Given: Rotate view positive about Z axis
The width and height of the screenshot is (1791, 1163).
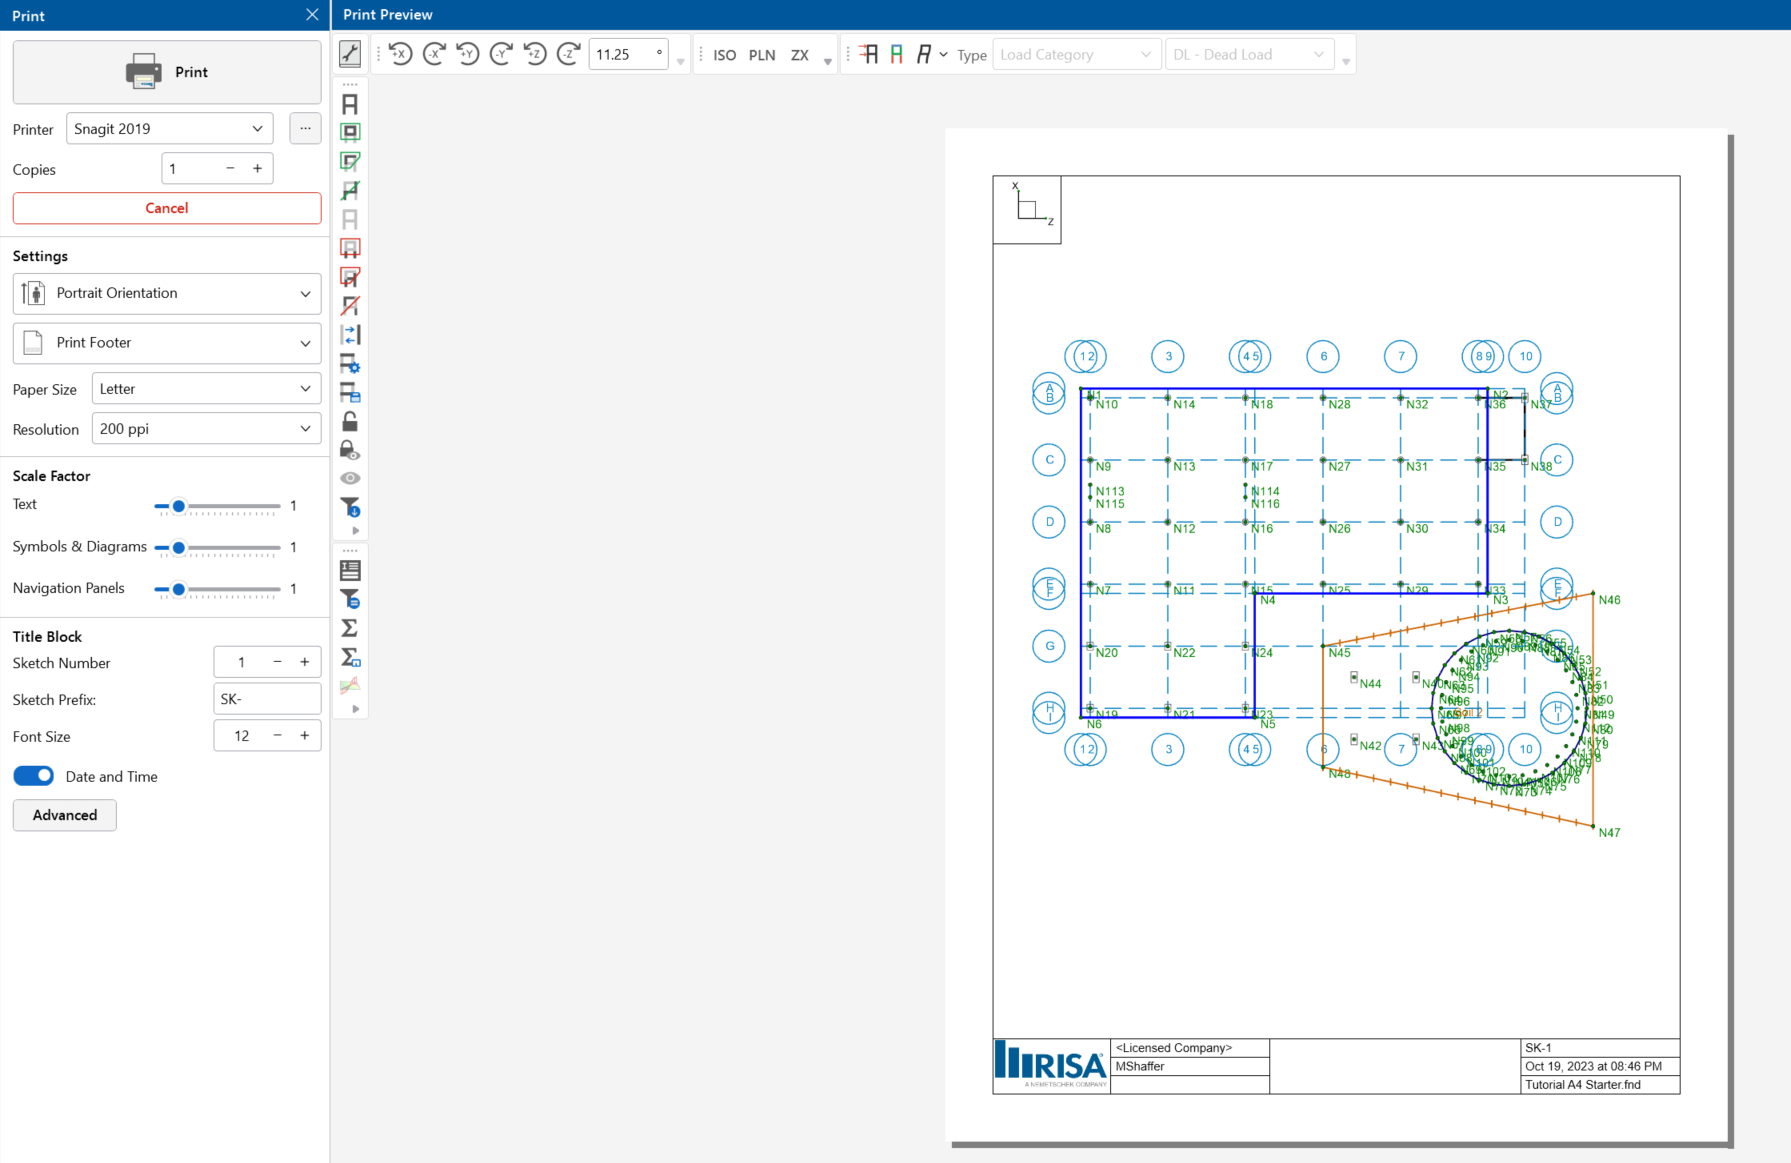Looking at the screenshot, I should point(535,54).
